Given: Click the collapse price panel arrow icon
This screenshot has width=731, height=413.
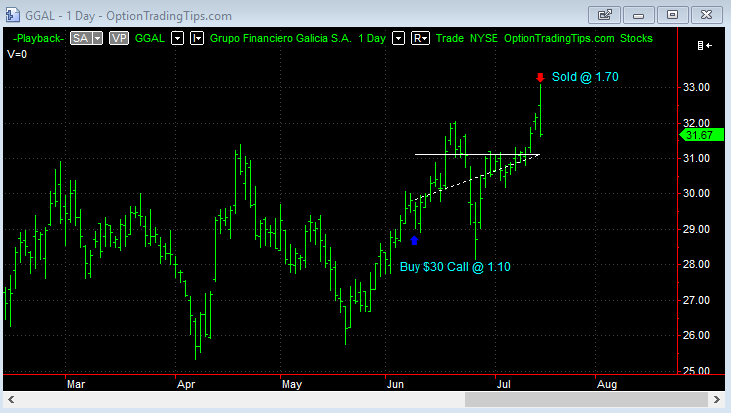Looking at the screenshot, I should 704,45.
